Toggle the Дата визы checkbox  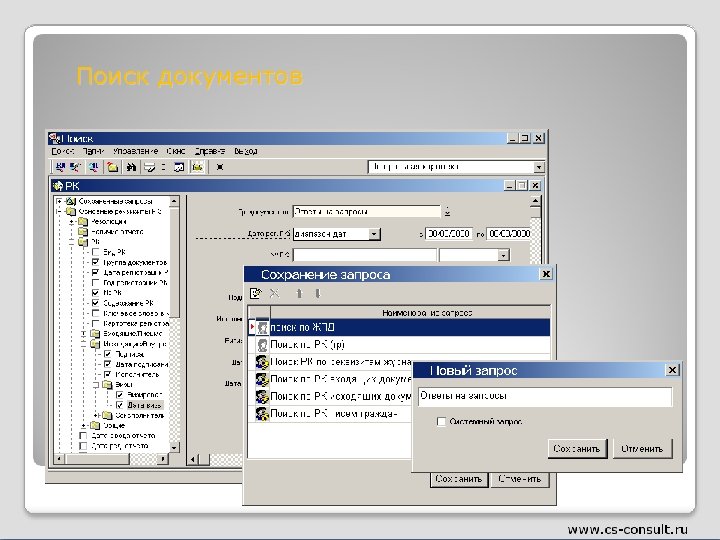[x=120, y=405]
